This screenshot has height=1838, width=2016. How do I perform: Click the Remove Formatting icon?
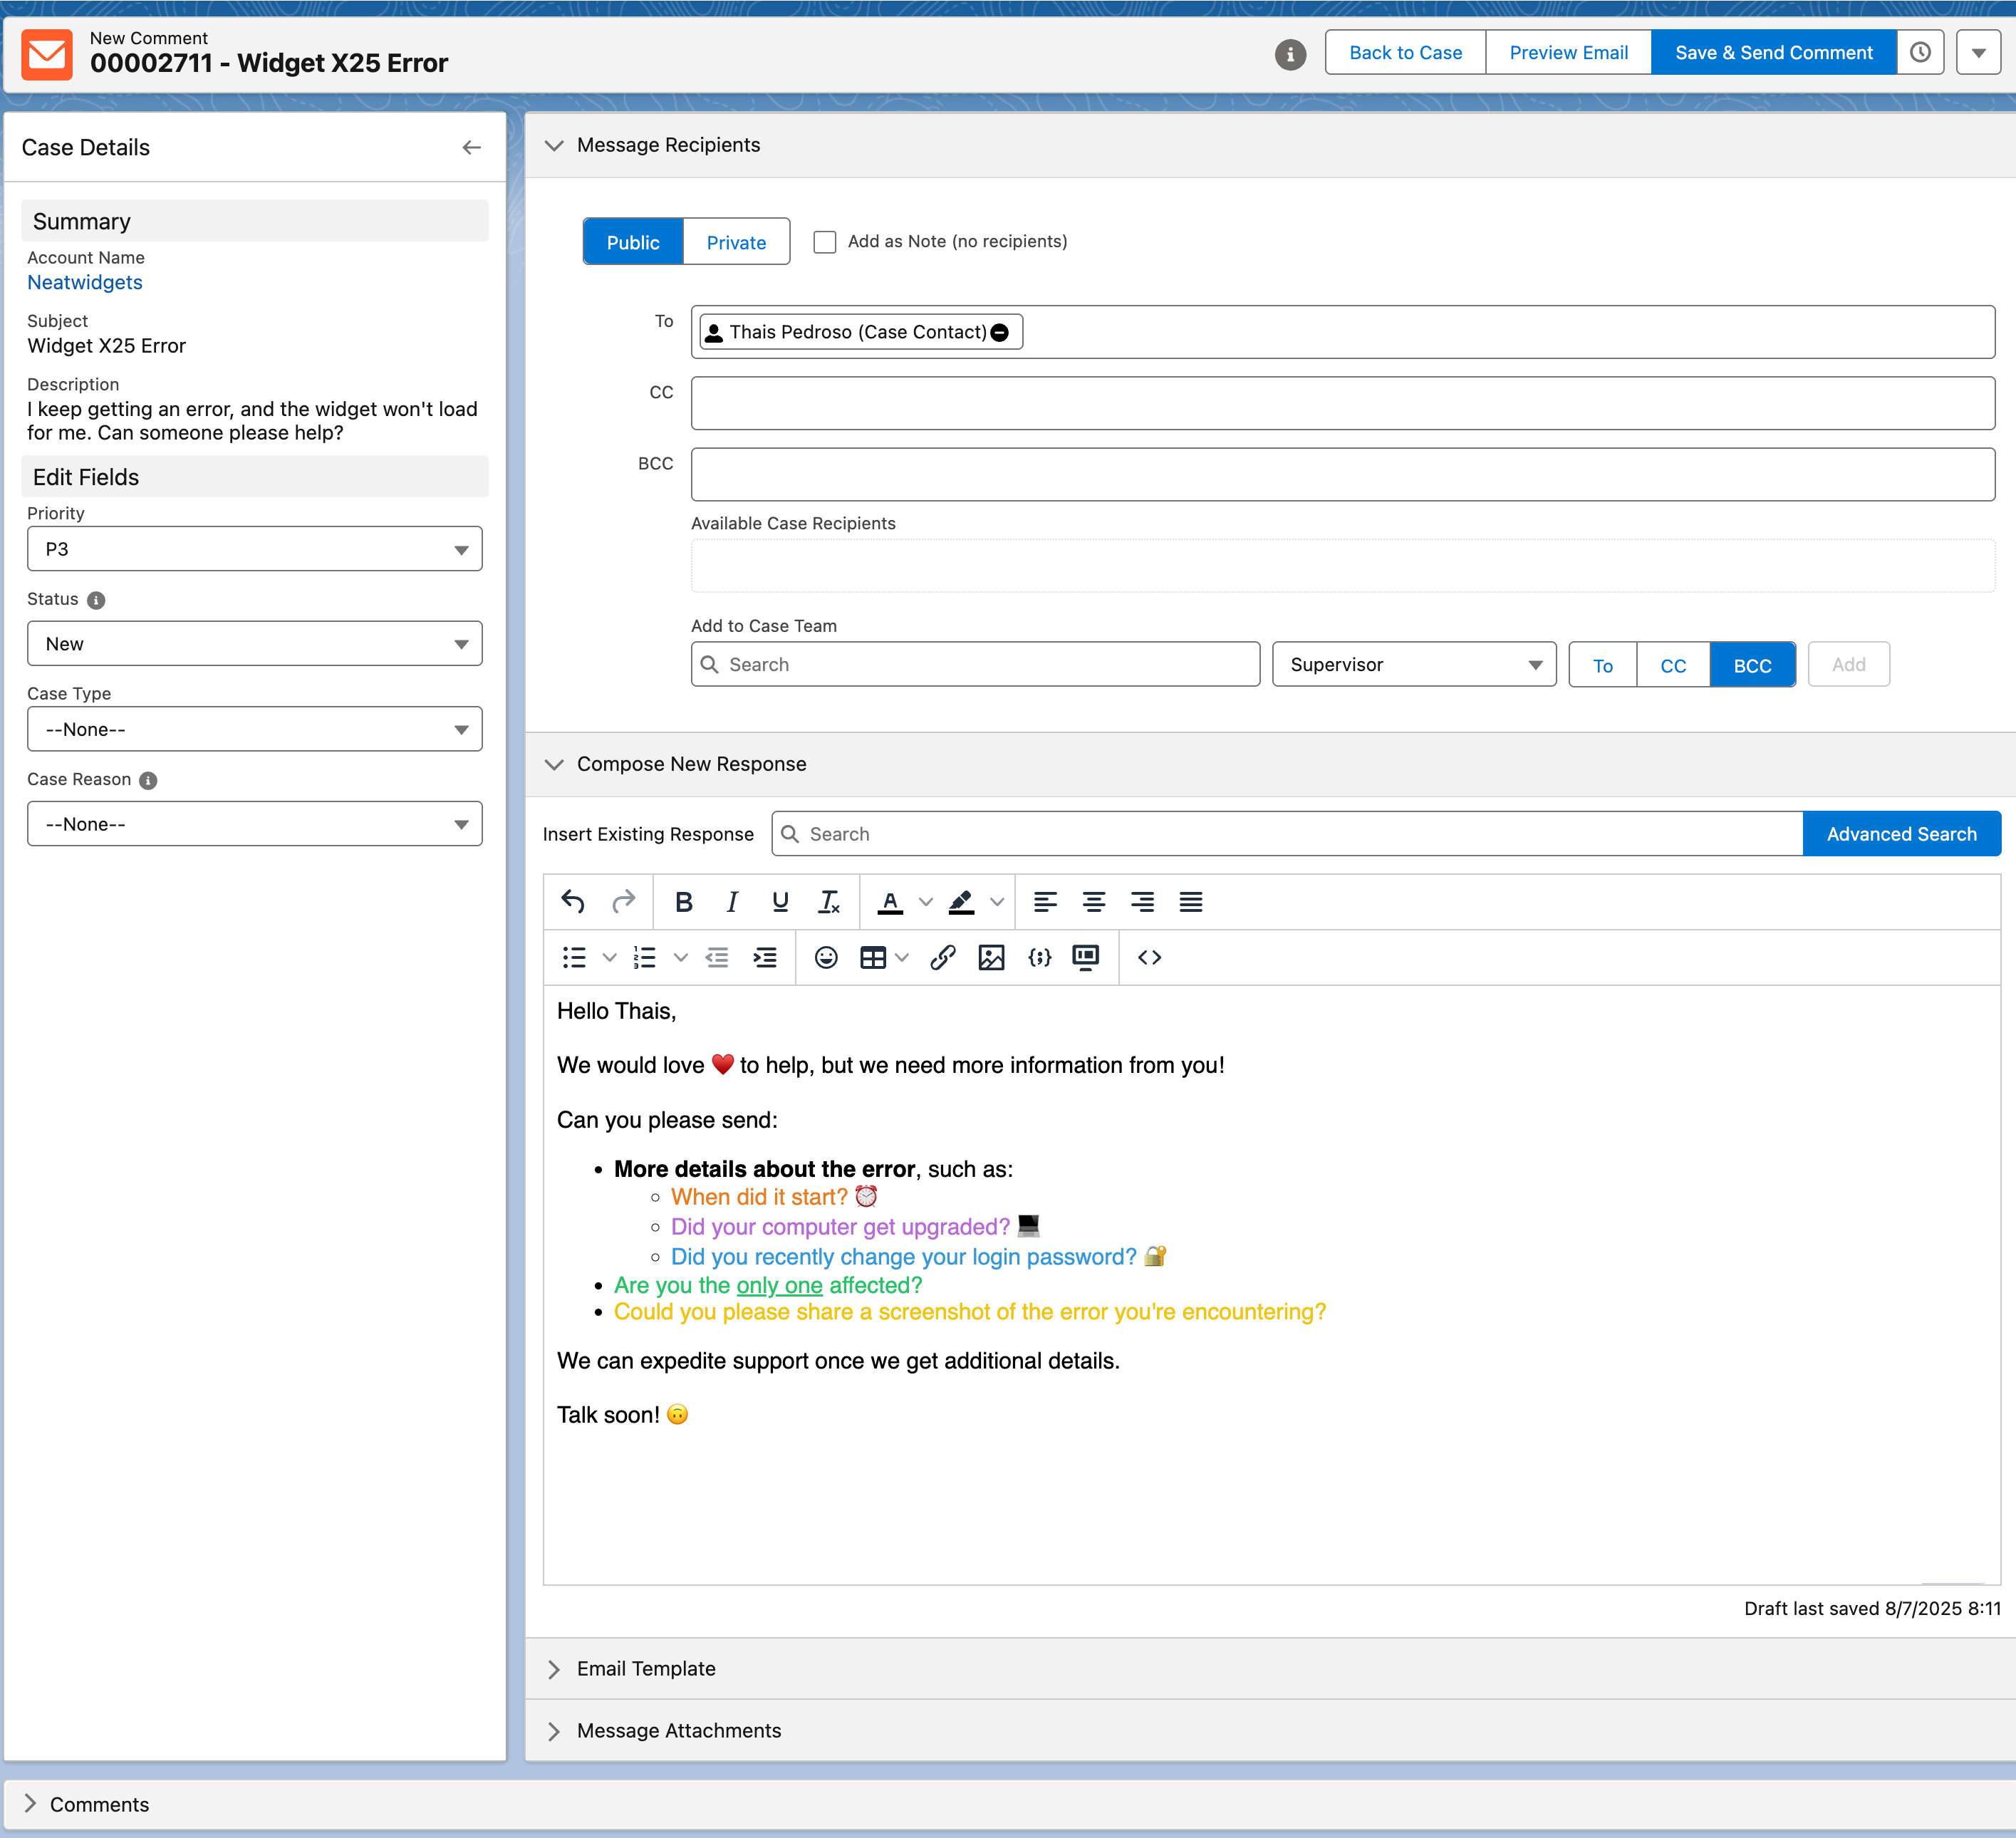[829, 902]
